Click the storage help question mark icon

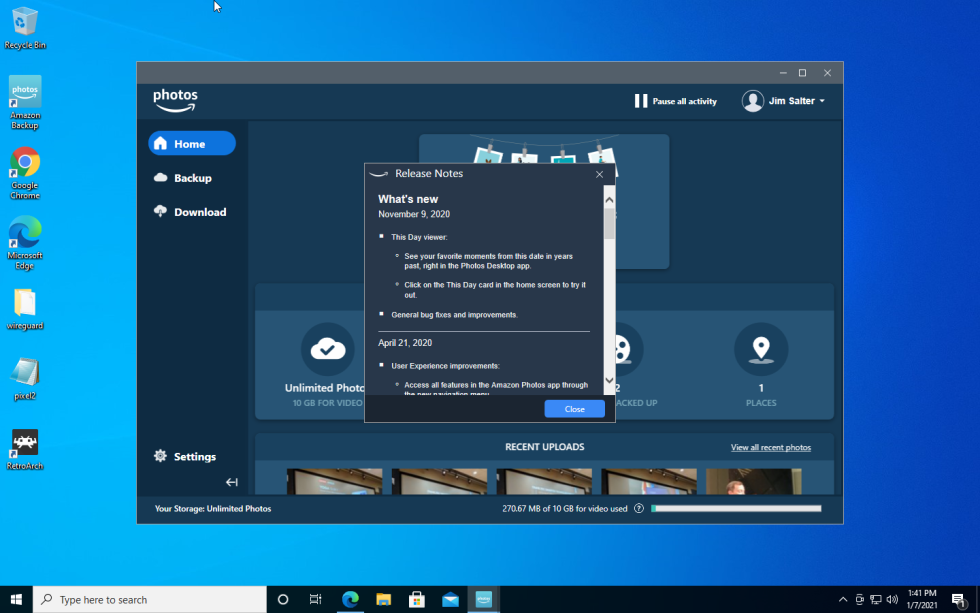click(639, 509)
